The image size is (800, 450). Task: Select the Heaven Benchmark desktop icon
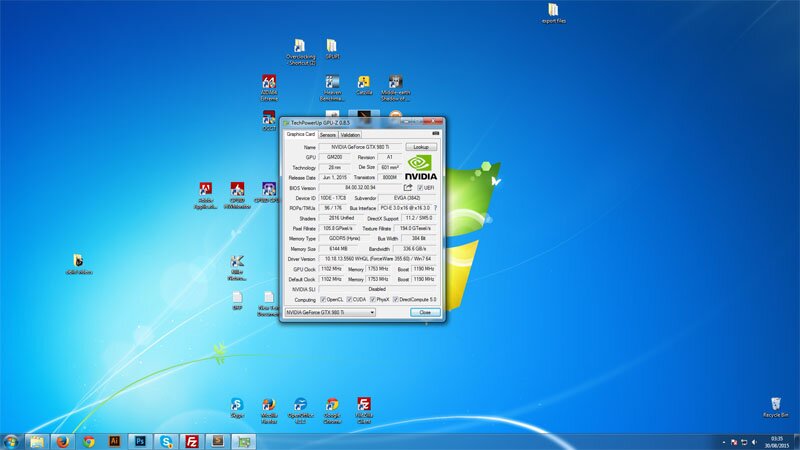click(332, 88)
